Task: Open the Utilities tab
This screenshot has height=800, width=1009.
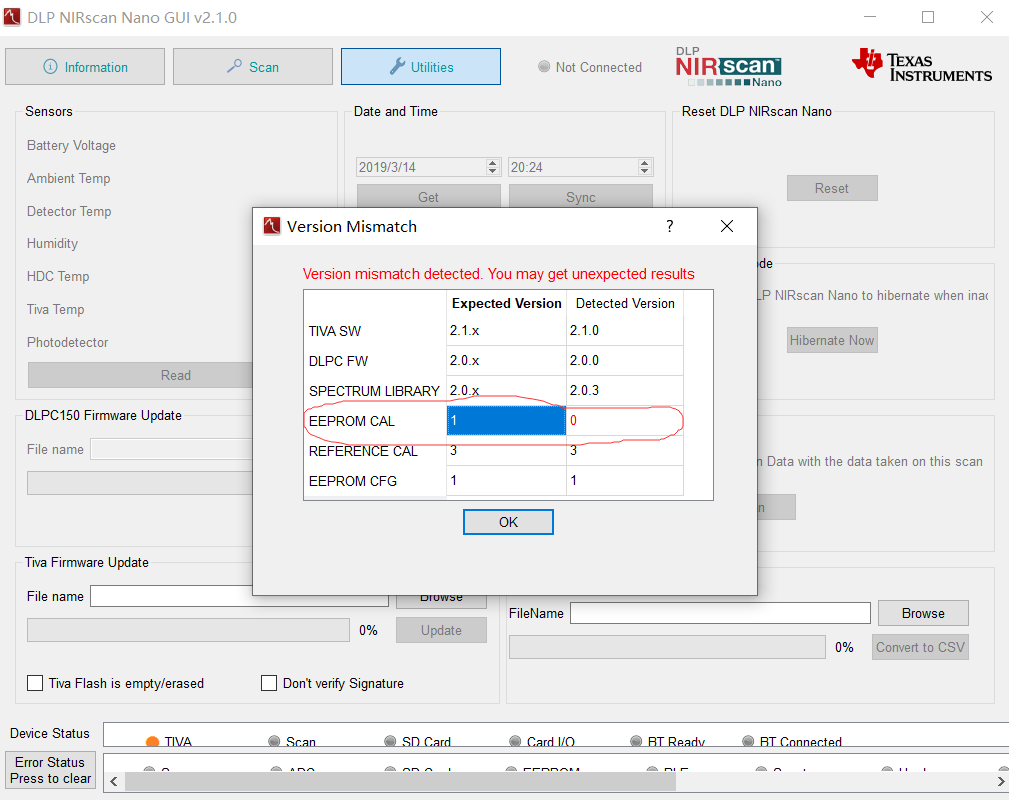Action: (420, 66)
